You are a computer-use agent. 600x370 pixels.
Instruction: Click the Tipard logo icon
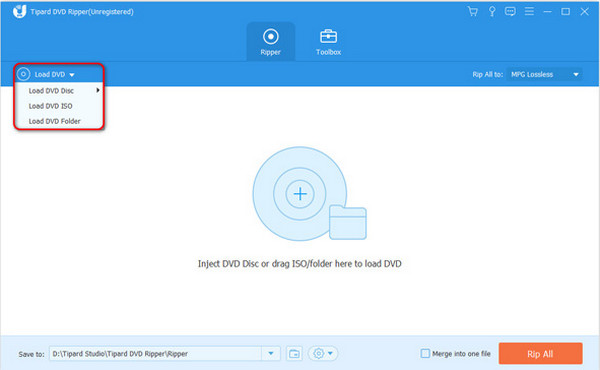tap(19, 11)
